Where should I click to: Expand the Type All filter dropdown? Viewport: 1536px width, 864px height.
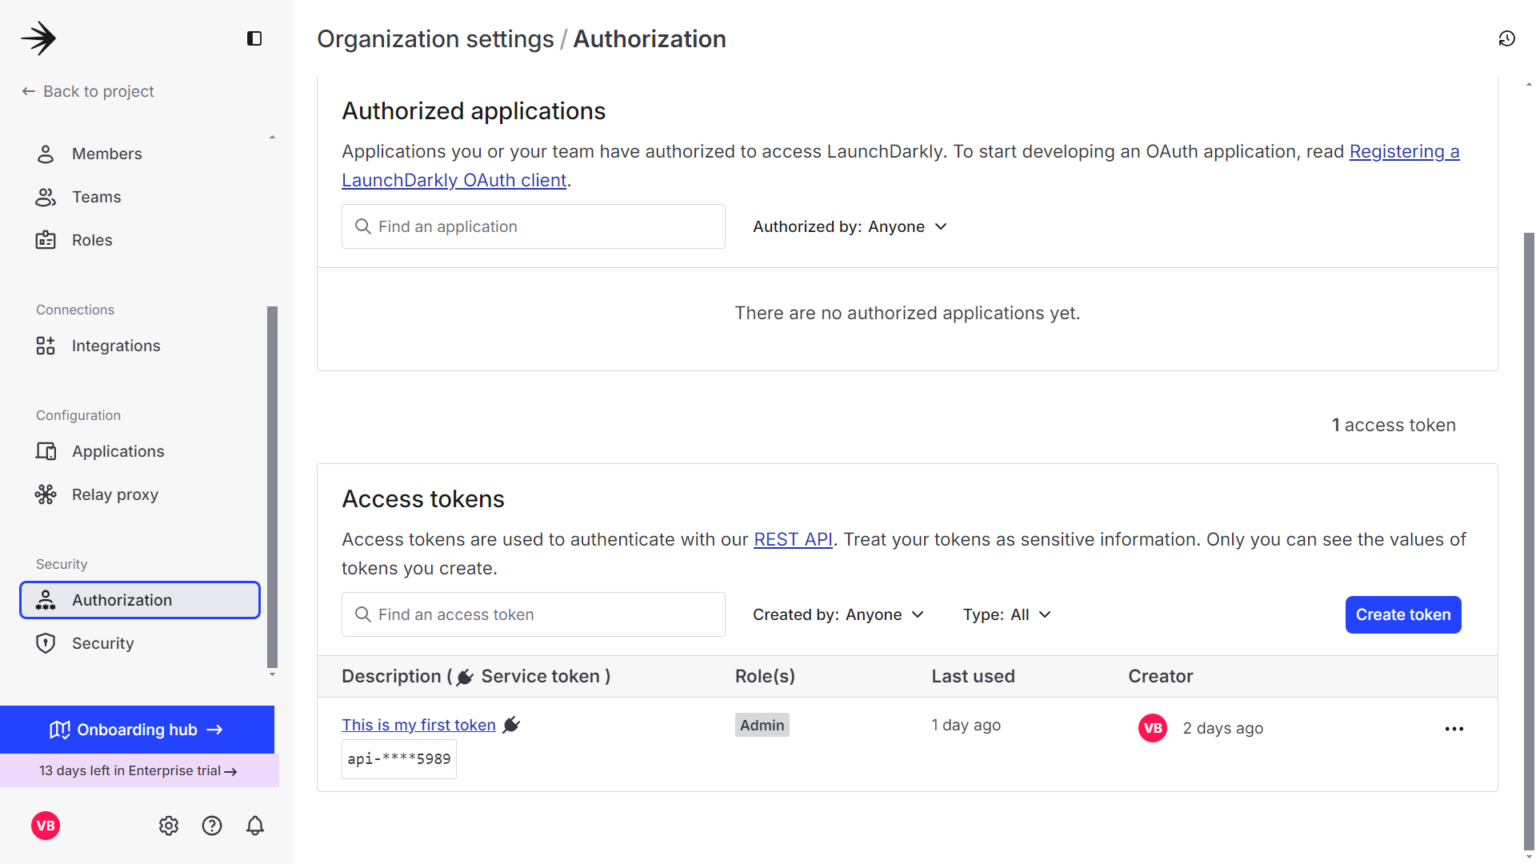1006,615
